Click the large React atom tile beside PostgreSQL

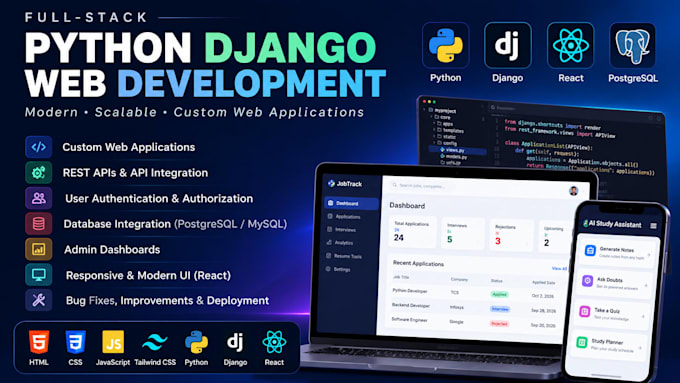[x=570, y=46]
